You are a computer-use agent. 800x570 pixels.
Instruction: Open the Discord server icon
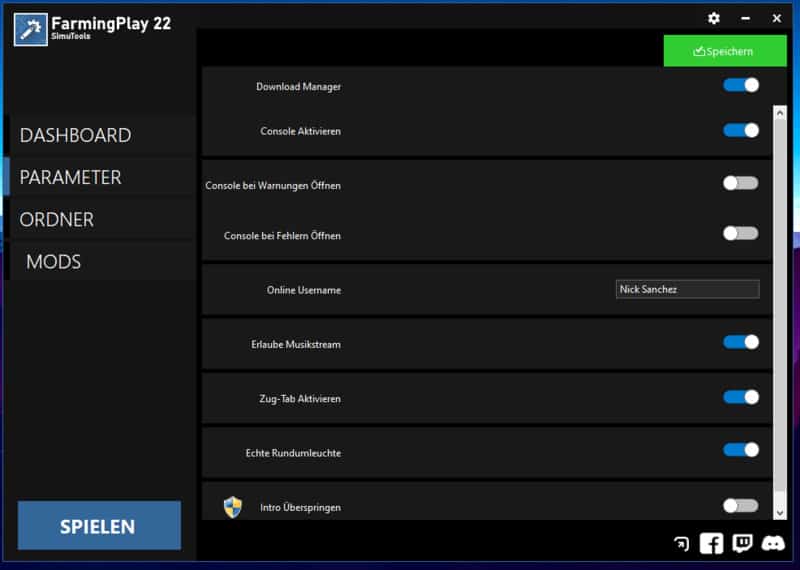773,544
